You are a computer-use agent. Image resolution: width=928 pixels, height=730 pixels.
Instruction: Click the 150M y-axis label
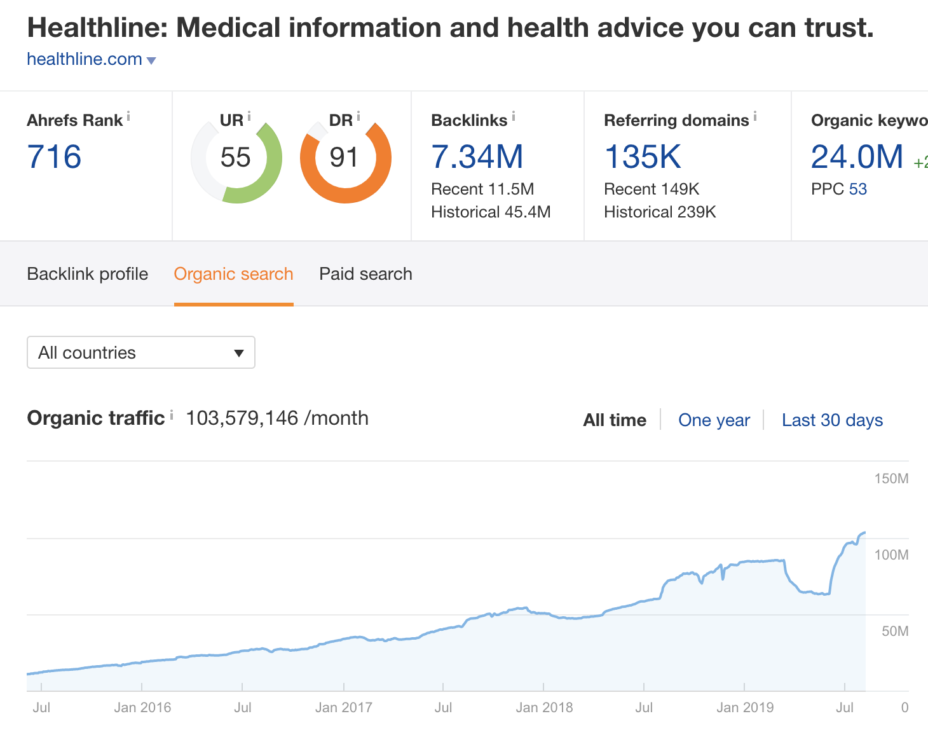(891, 478)
